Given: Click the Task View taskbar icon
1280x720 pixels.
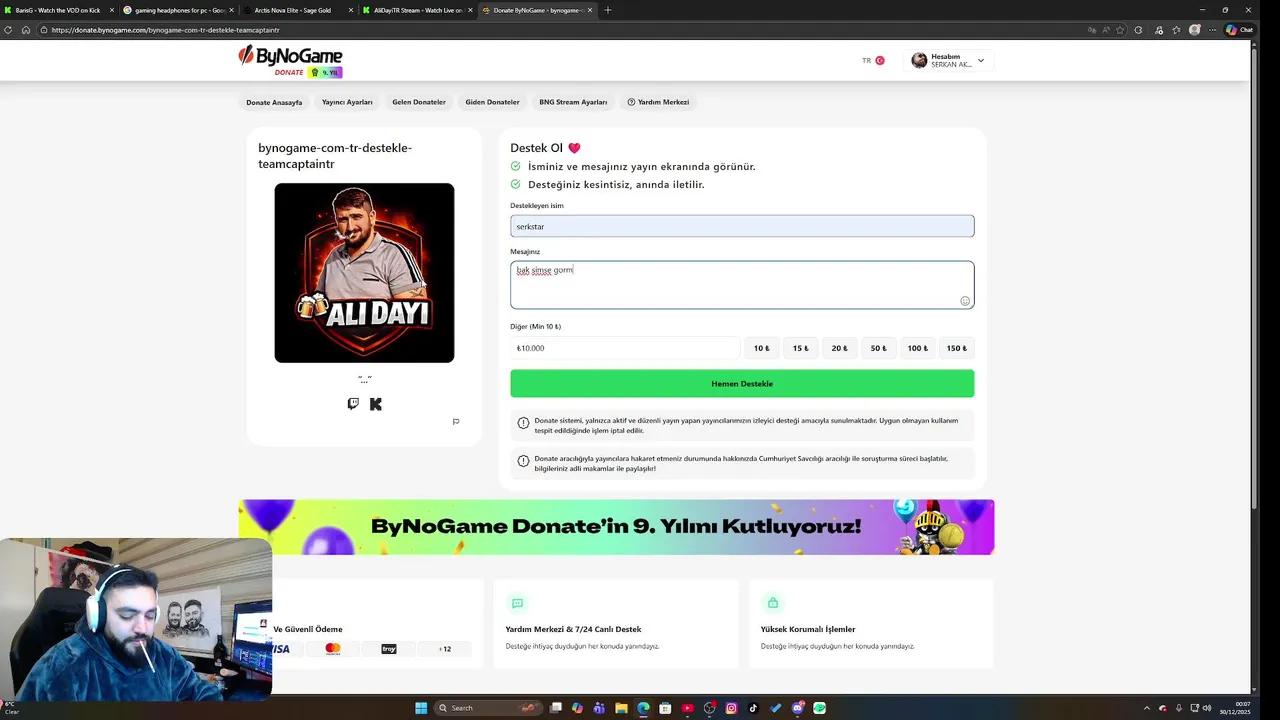Looking at the screenshot, I should coord(556,708).
